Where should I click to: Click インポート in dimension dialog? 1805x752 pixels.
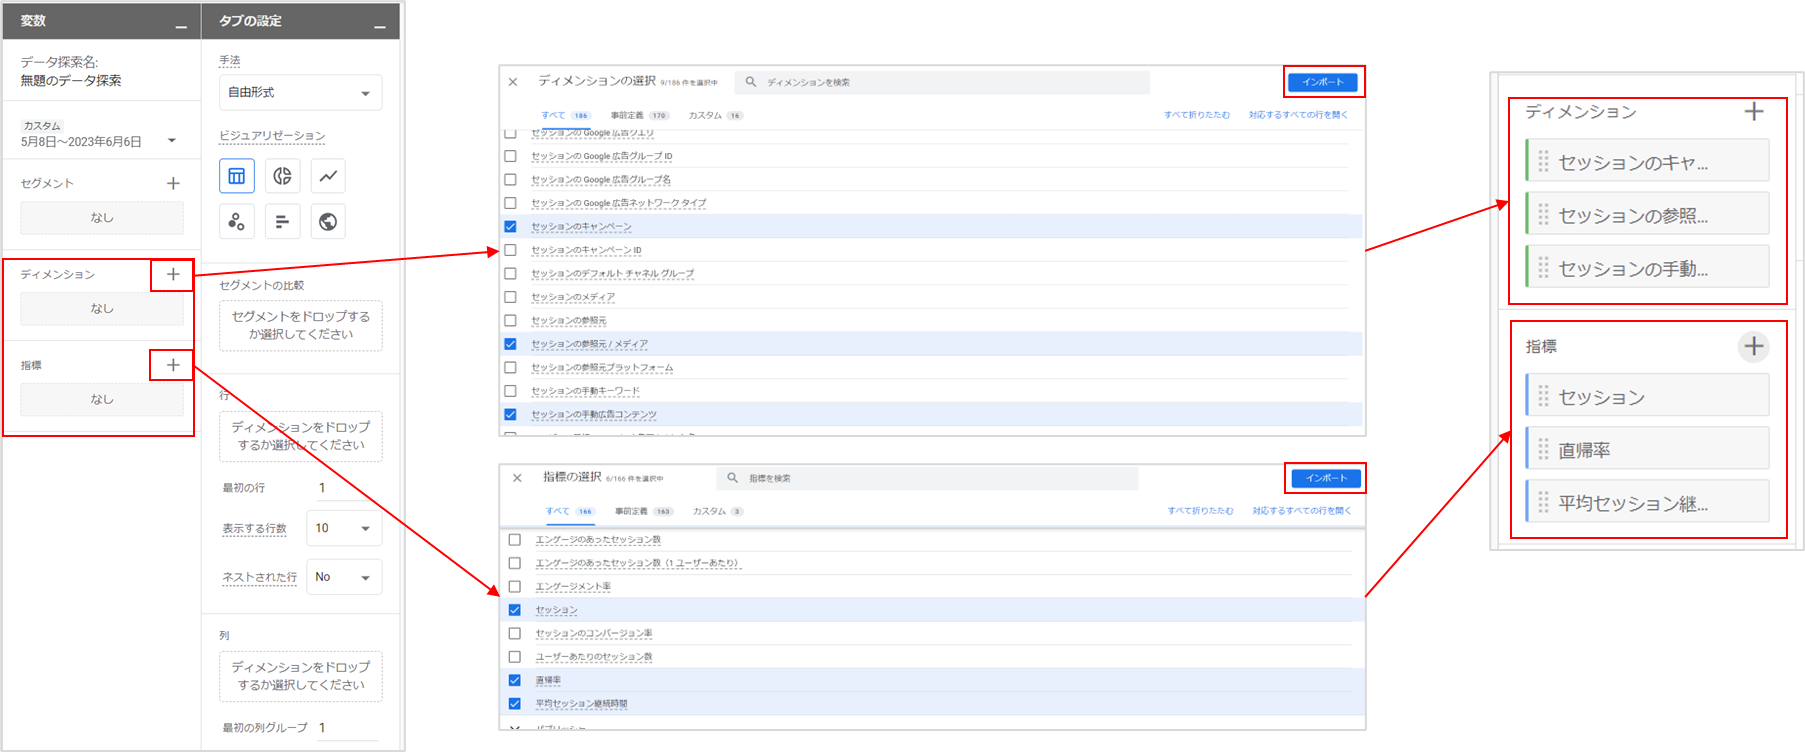pyautogui.click(x=1323, y=82)
